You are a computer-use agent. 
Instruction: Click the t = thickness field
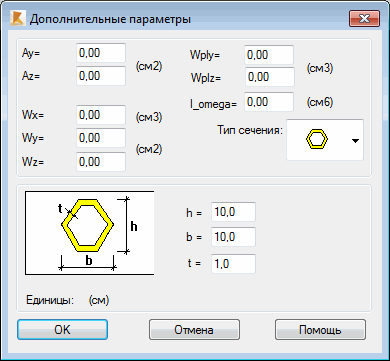(233, 264)
